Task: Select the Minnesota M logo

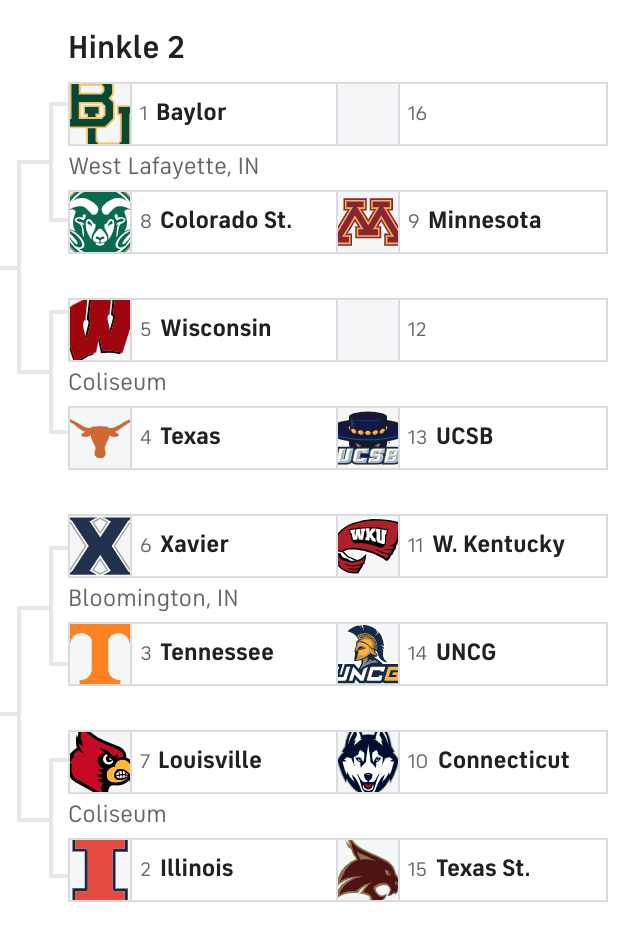Action: pyautogui.click(x=368, y=222)
